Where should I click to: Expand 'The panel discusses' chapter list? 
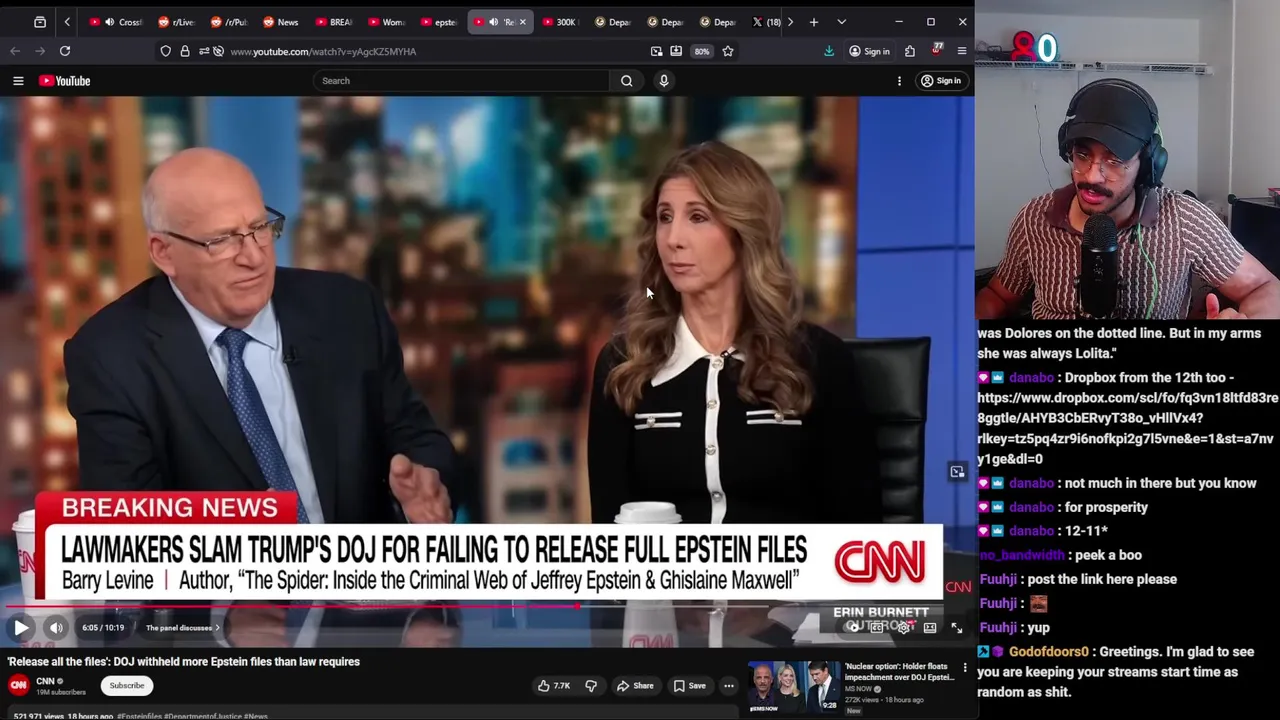182,628
